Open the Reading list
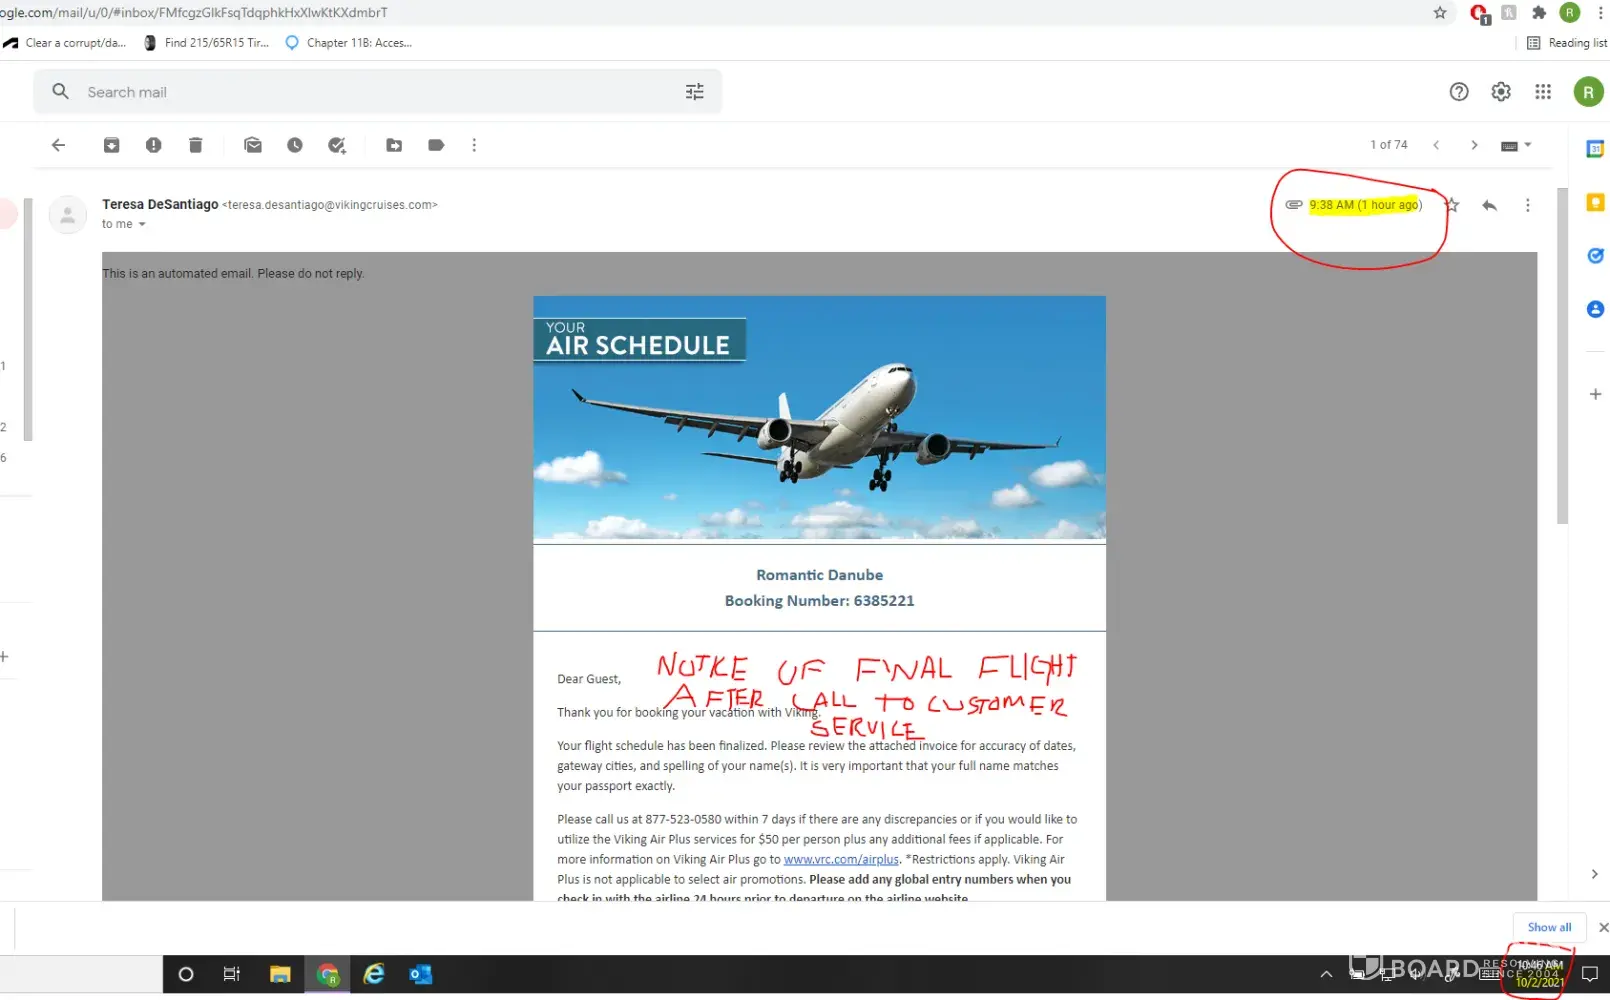 point(1567,43)
